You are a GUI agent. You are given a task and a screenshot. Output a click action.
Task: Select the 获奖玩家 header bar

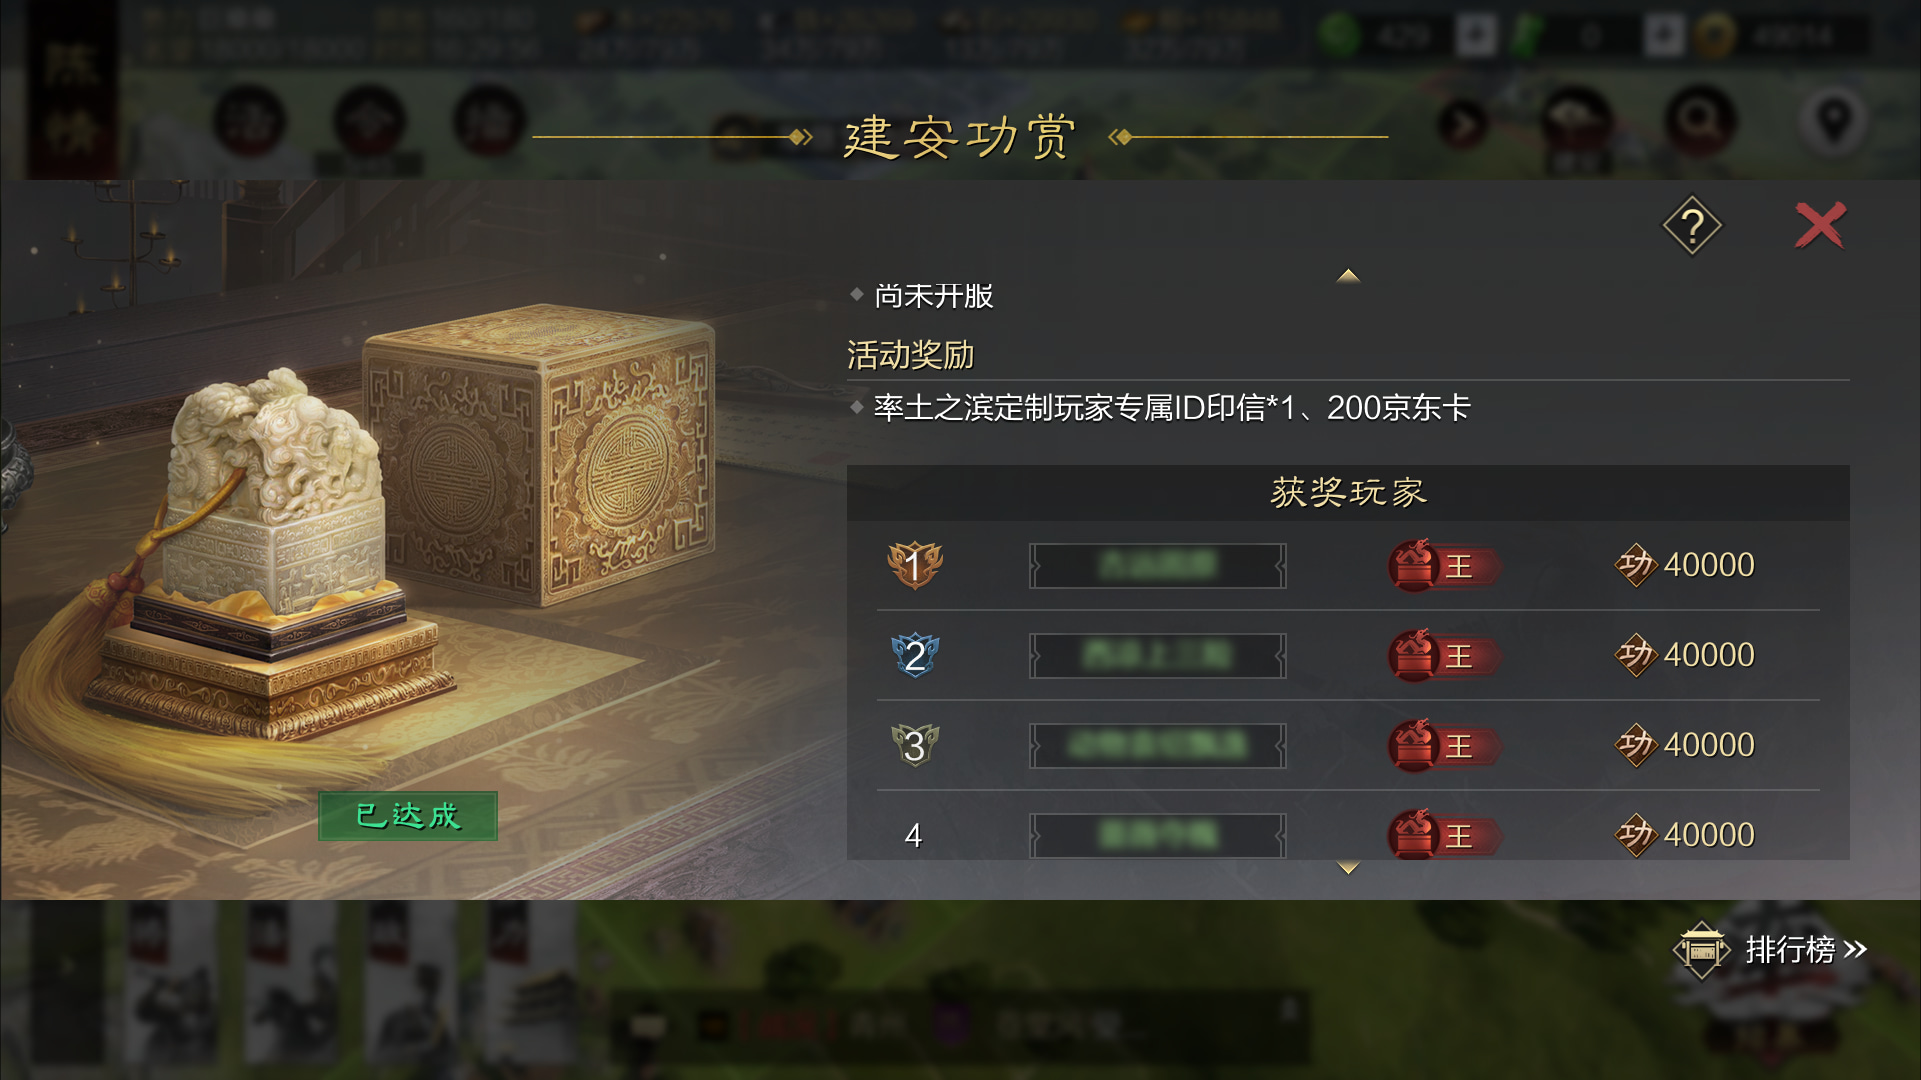tap(1348, 492)
